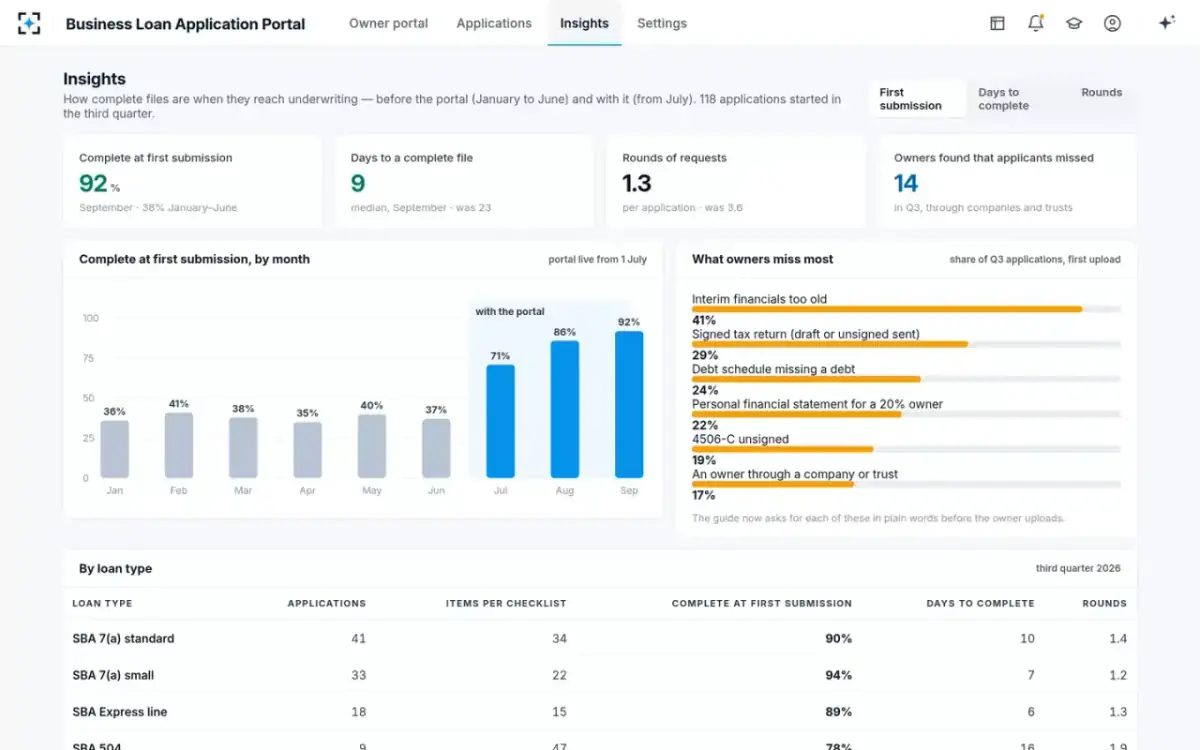
Task: Select the Insights tab
Action: pos(584,23)
